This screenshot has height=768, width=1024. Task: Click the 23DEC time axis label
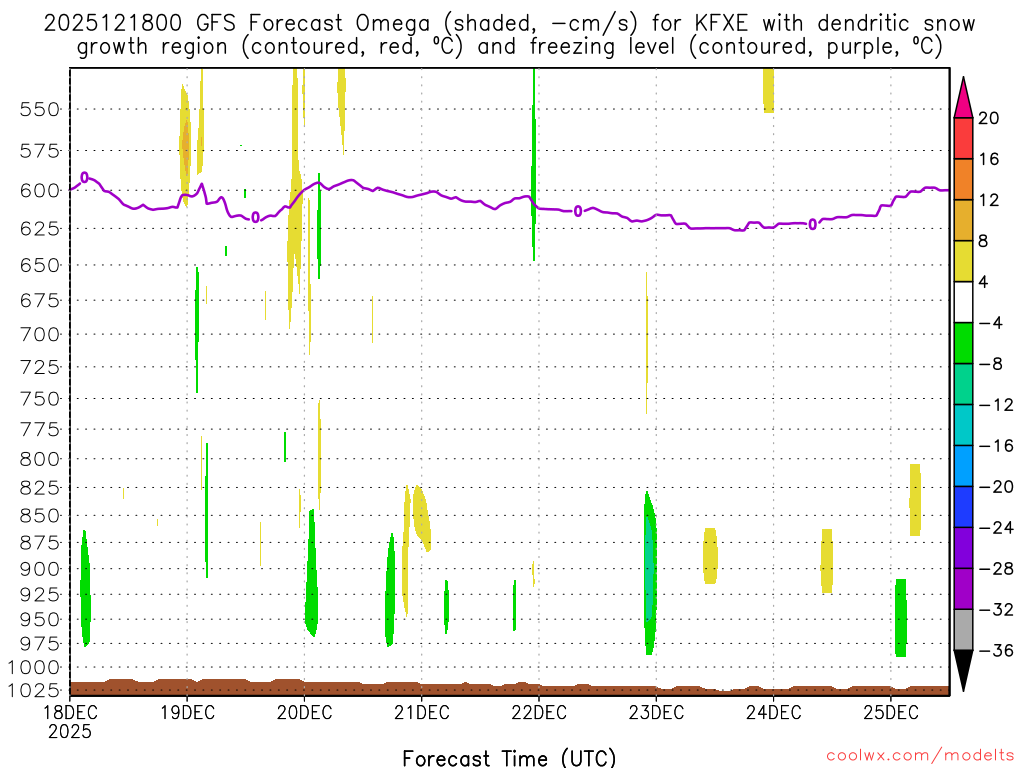click(x=656, y=712)
